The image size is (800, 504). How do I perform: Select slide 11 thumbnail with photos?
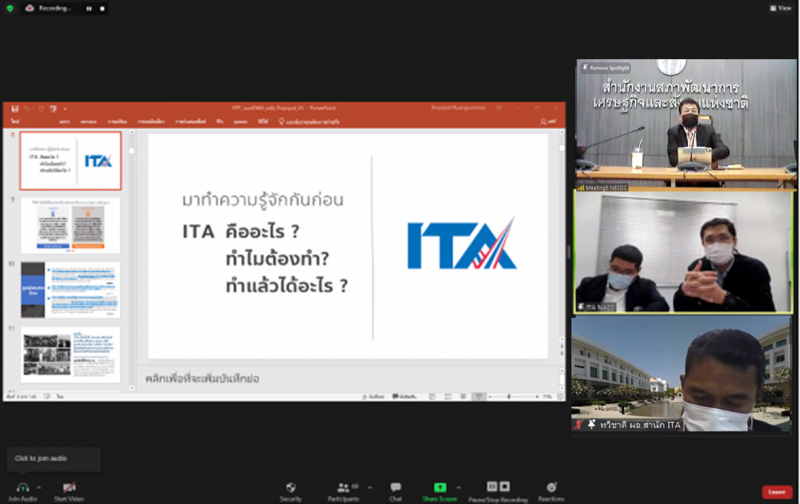pyautogui.click(x=70, y=355)
